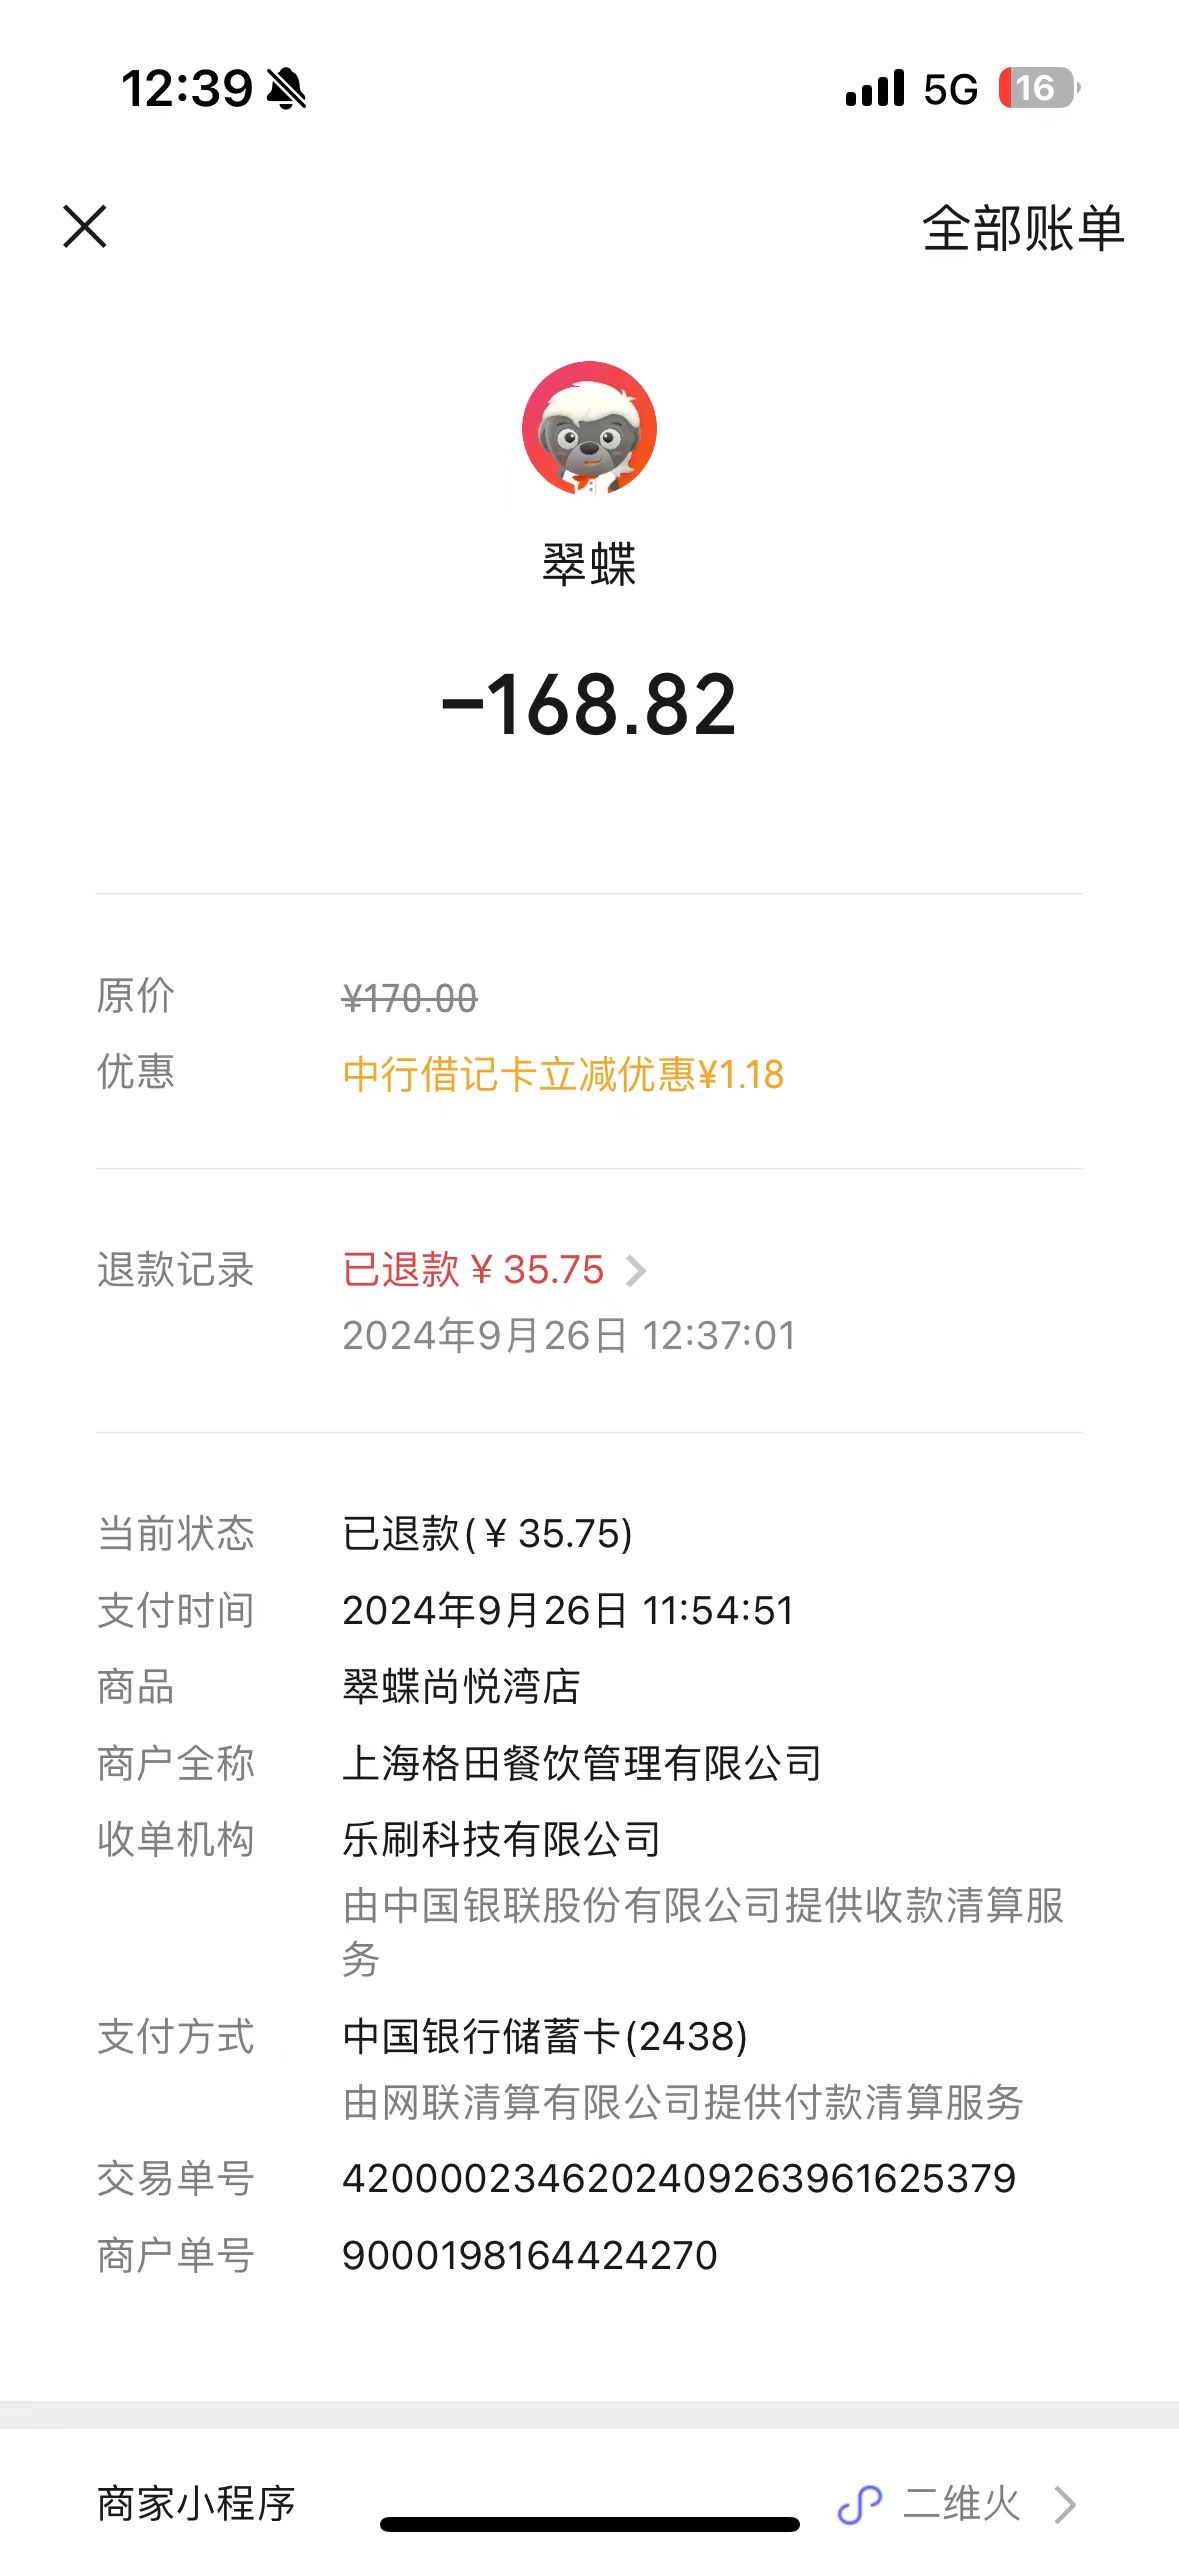The height and width of the screenshot is (2556, 1179).
Task: Tap the 翠蝶 merchant avatar
Action: click(x=589, y=428)
